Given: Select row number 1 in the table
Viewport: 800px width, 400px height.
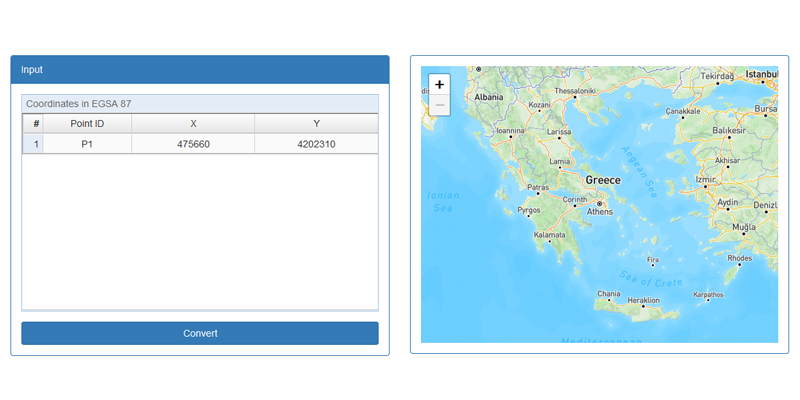Looking at the screenshot, I should click(x=33, y=144).
